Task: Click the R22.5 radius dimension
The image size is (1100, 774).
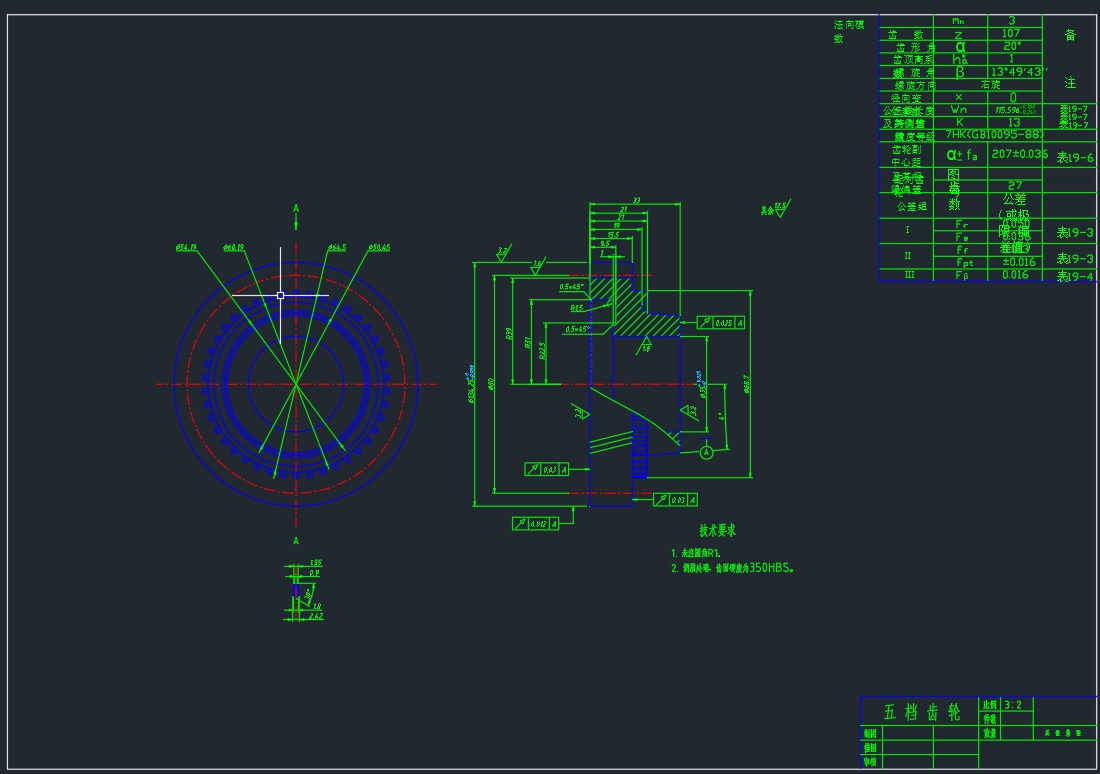Action: click(542, 352)
